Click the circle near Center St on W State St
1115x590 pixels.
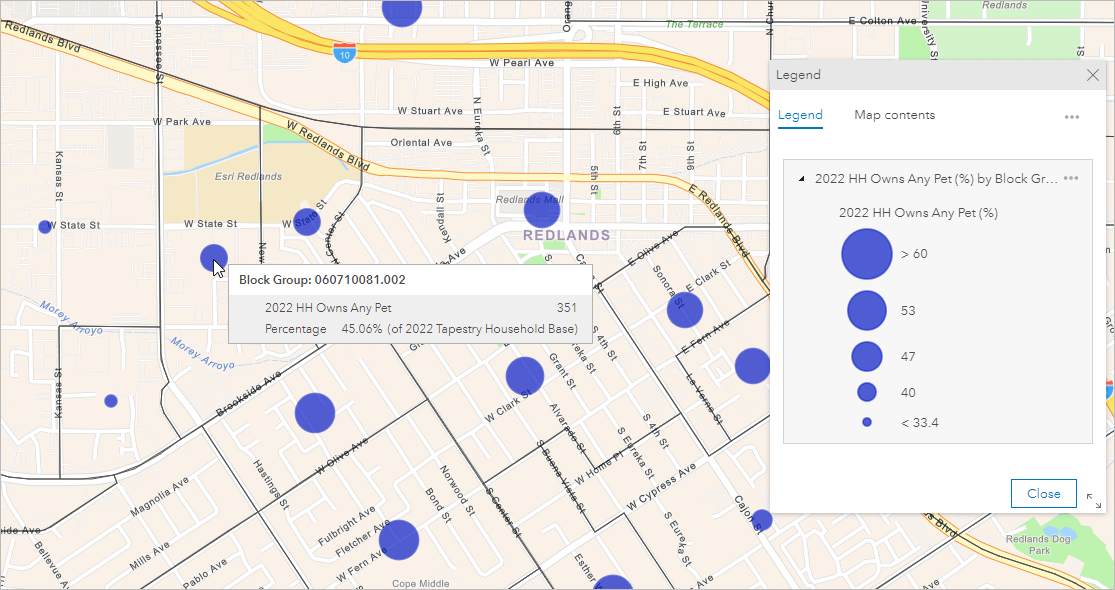(307, 222)
